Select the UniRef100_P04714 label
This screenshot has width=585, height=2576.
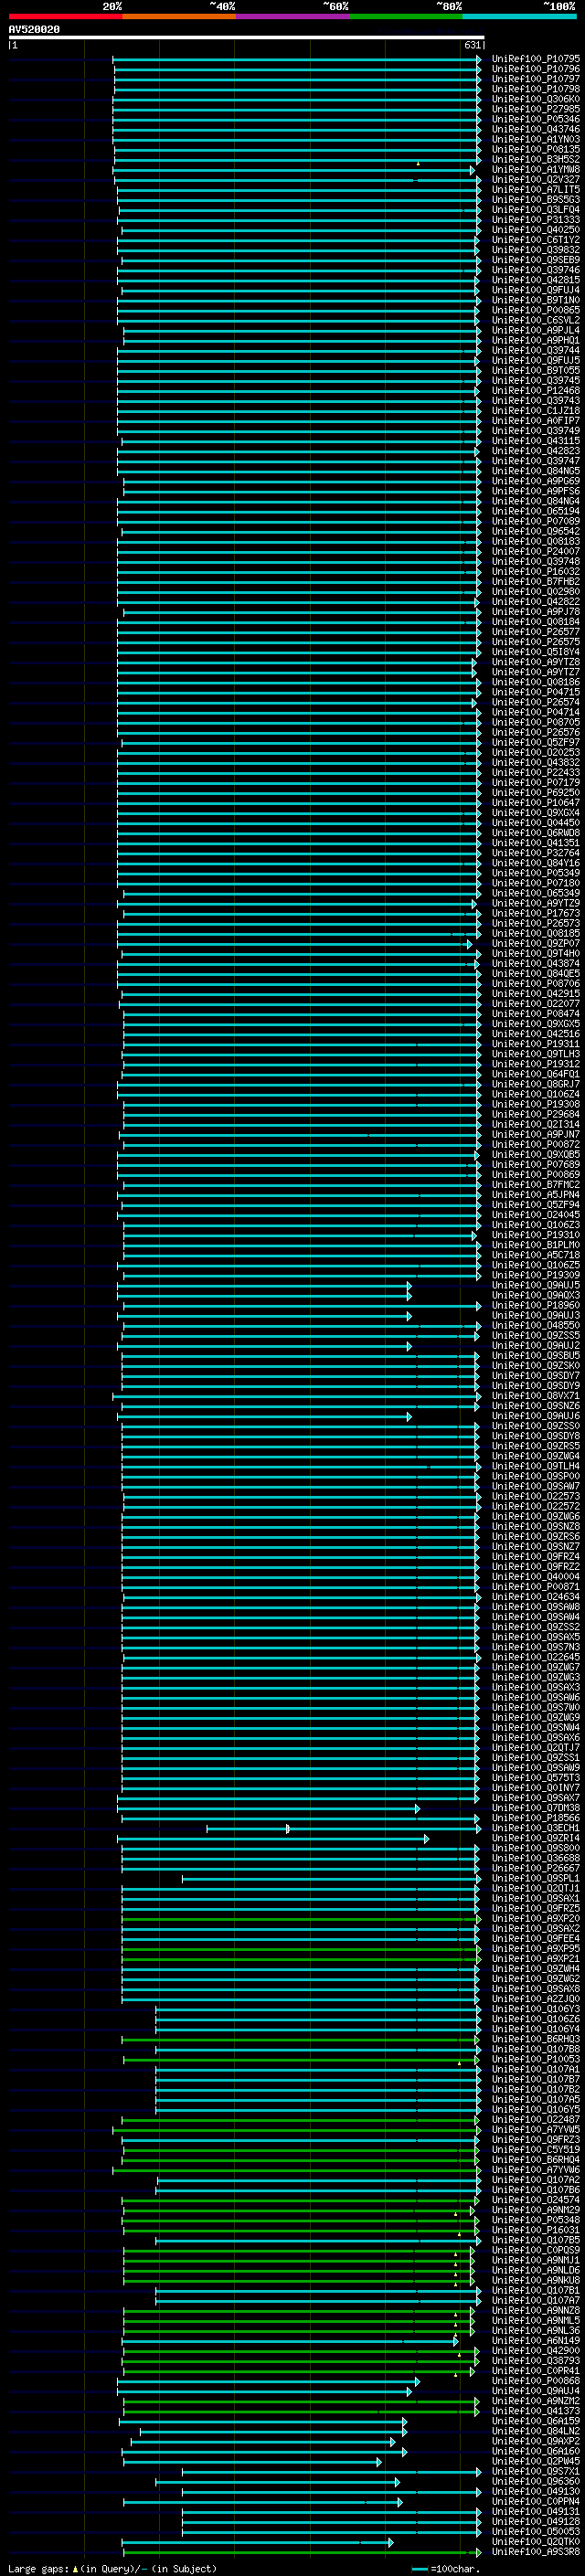(535, 712)
